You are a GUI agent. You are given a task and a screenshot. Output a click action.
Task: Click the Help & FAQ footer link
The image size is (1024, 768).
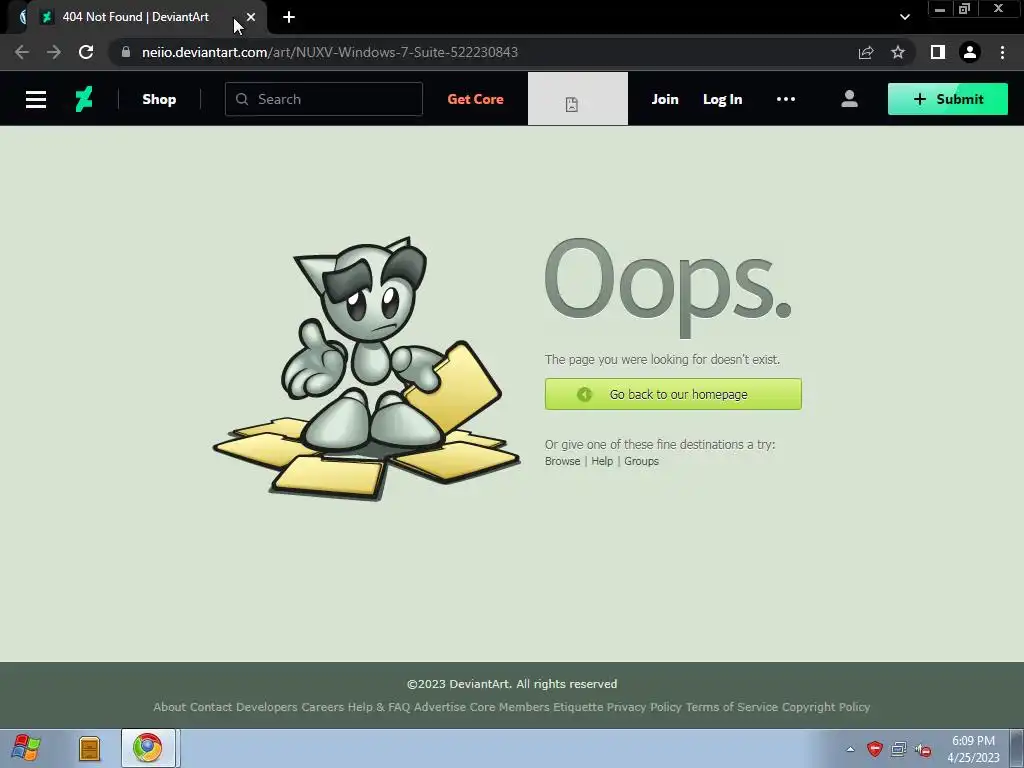(x=379, y=707)
